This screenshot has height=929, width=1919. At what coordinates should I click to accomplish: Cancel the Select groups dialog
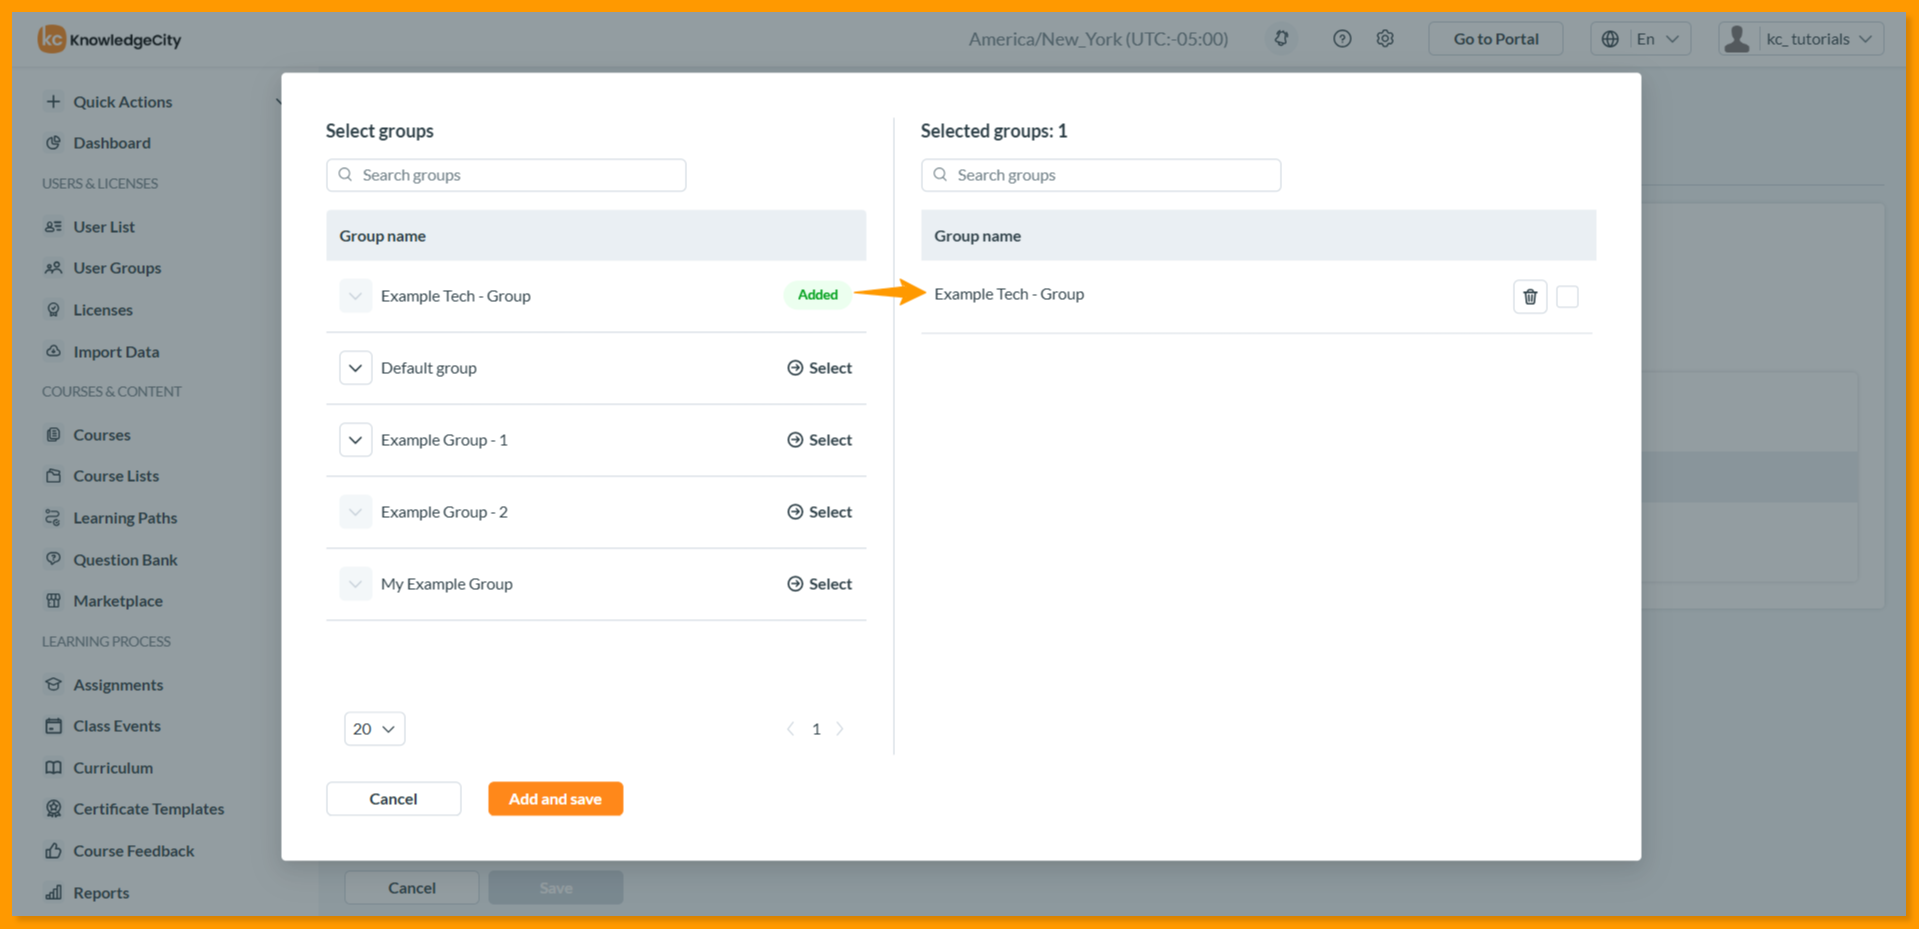393,799
